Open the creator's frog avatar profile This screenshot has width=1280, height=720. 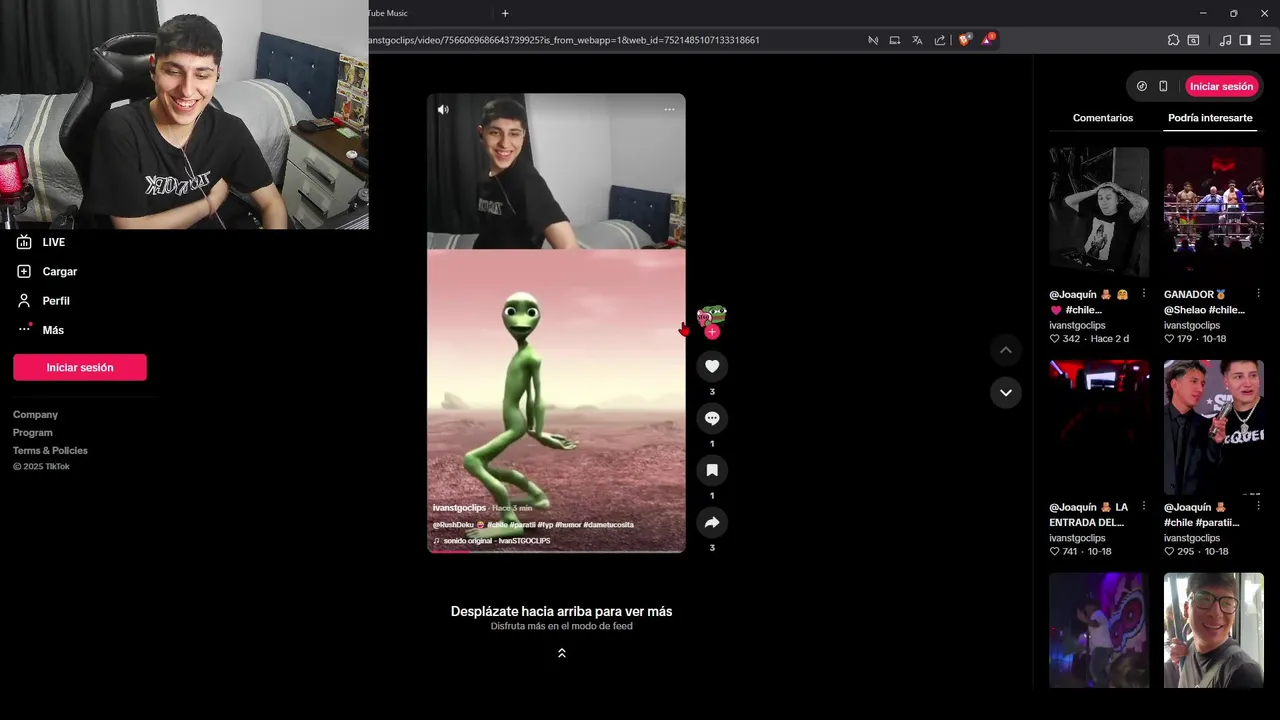[711, 317]
